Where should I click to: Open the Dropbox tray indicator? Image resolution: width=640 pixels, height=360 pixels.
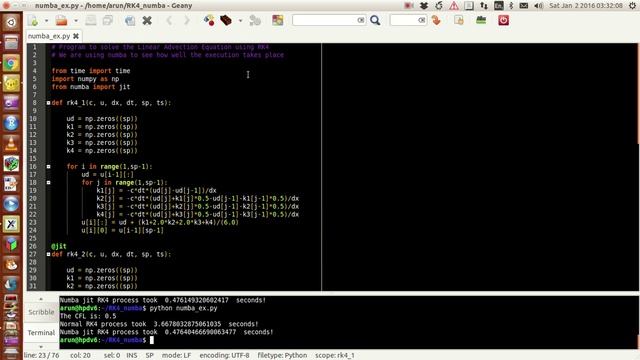pos(424,6)
